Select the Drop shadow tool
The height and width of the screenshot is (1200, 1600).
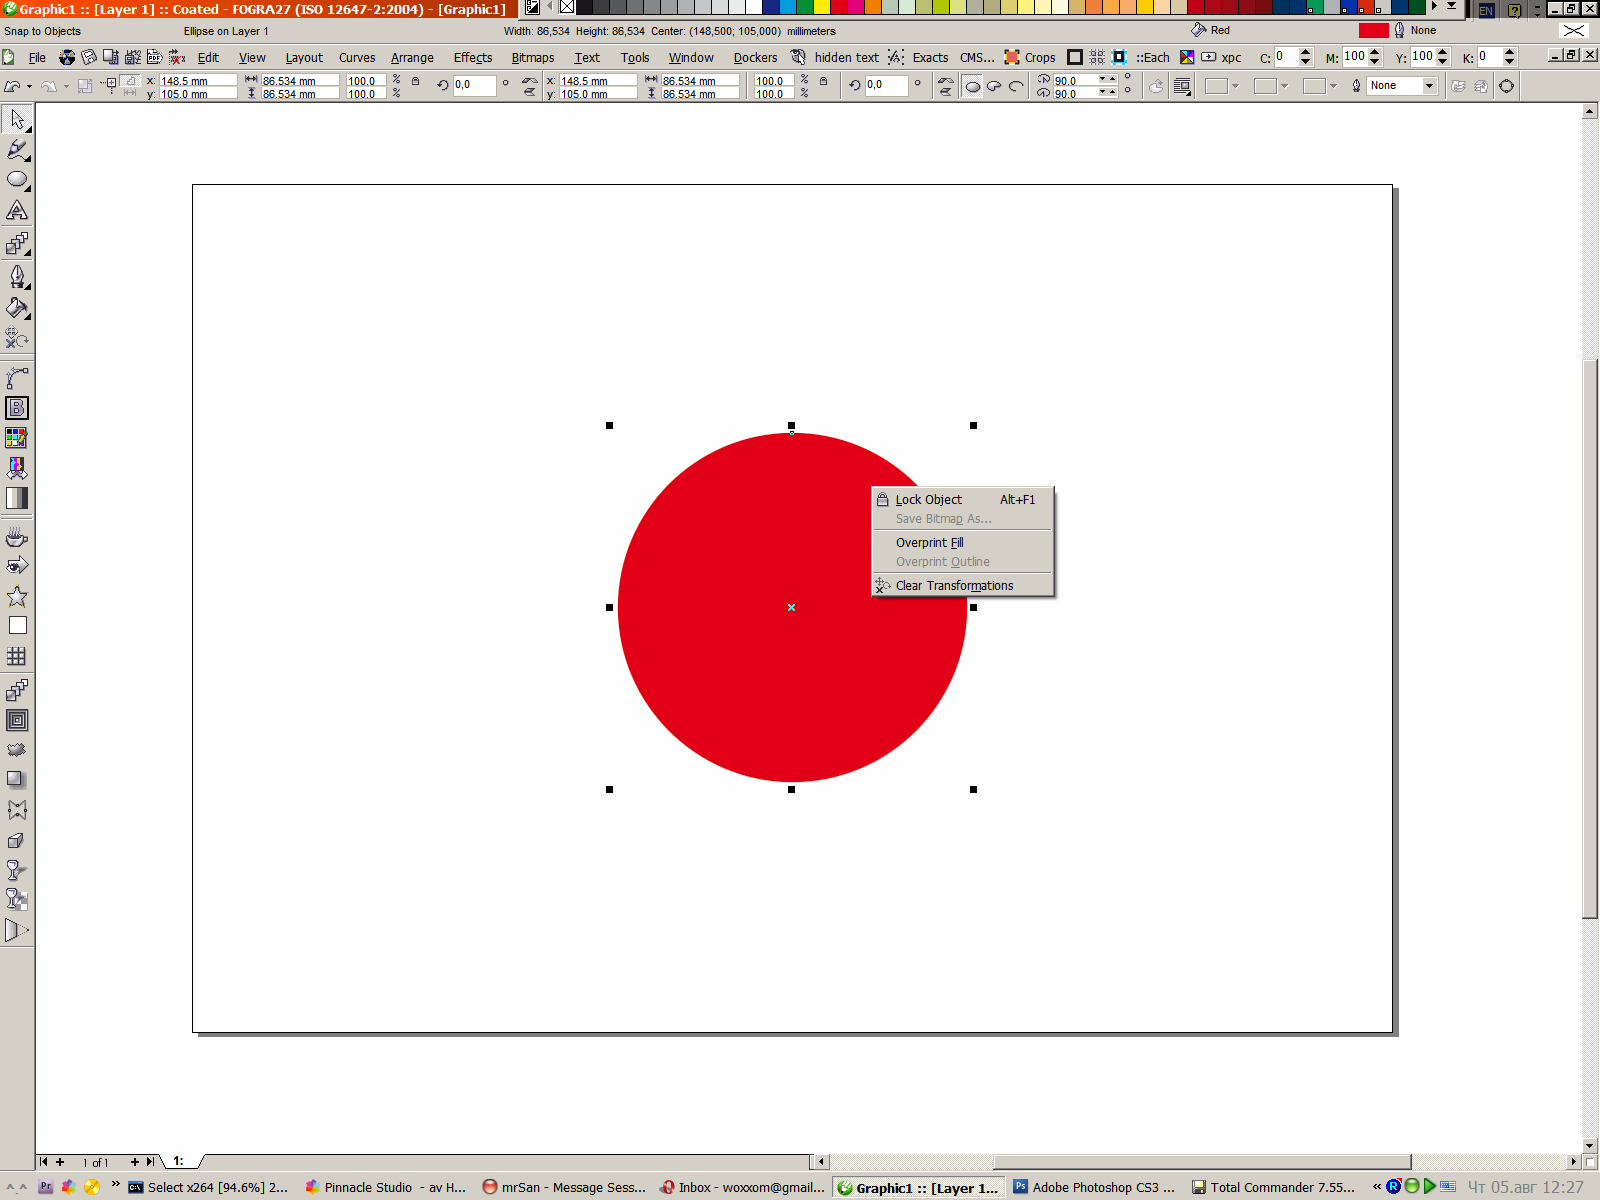(17, 779)
